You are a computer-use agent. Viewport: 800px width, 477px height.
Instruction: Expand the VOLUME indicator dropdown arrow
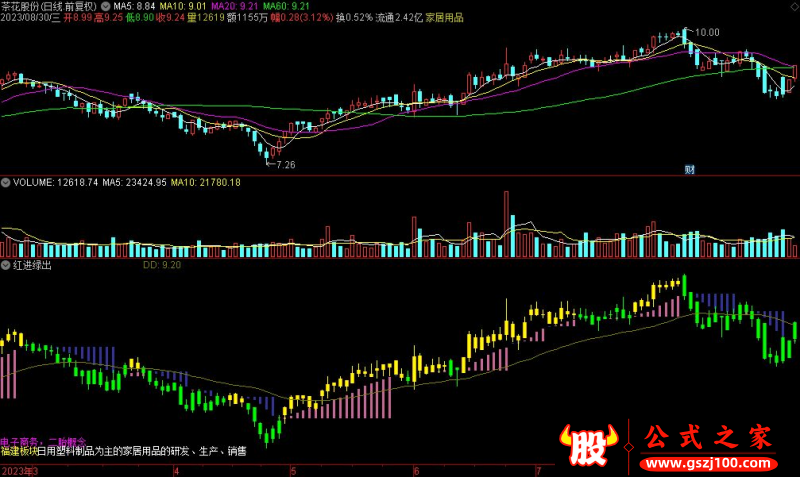click(6, 182)
